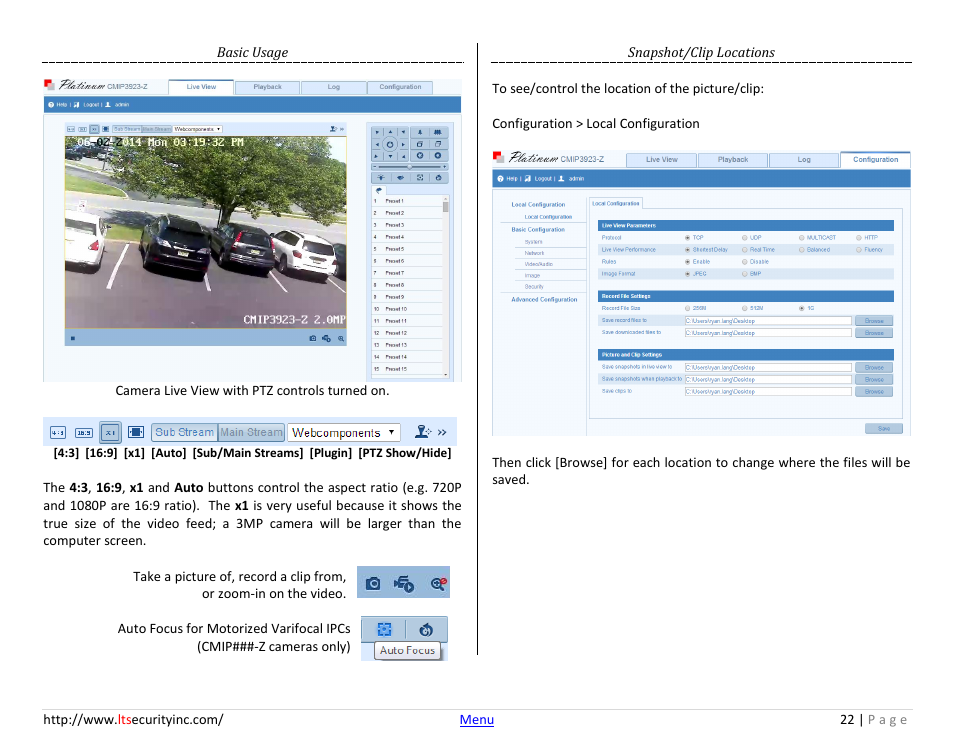This screenshot has height=738, width=954.
Task: Click the PTZ auto-rotate center button
Action: (390, 144)
